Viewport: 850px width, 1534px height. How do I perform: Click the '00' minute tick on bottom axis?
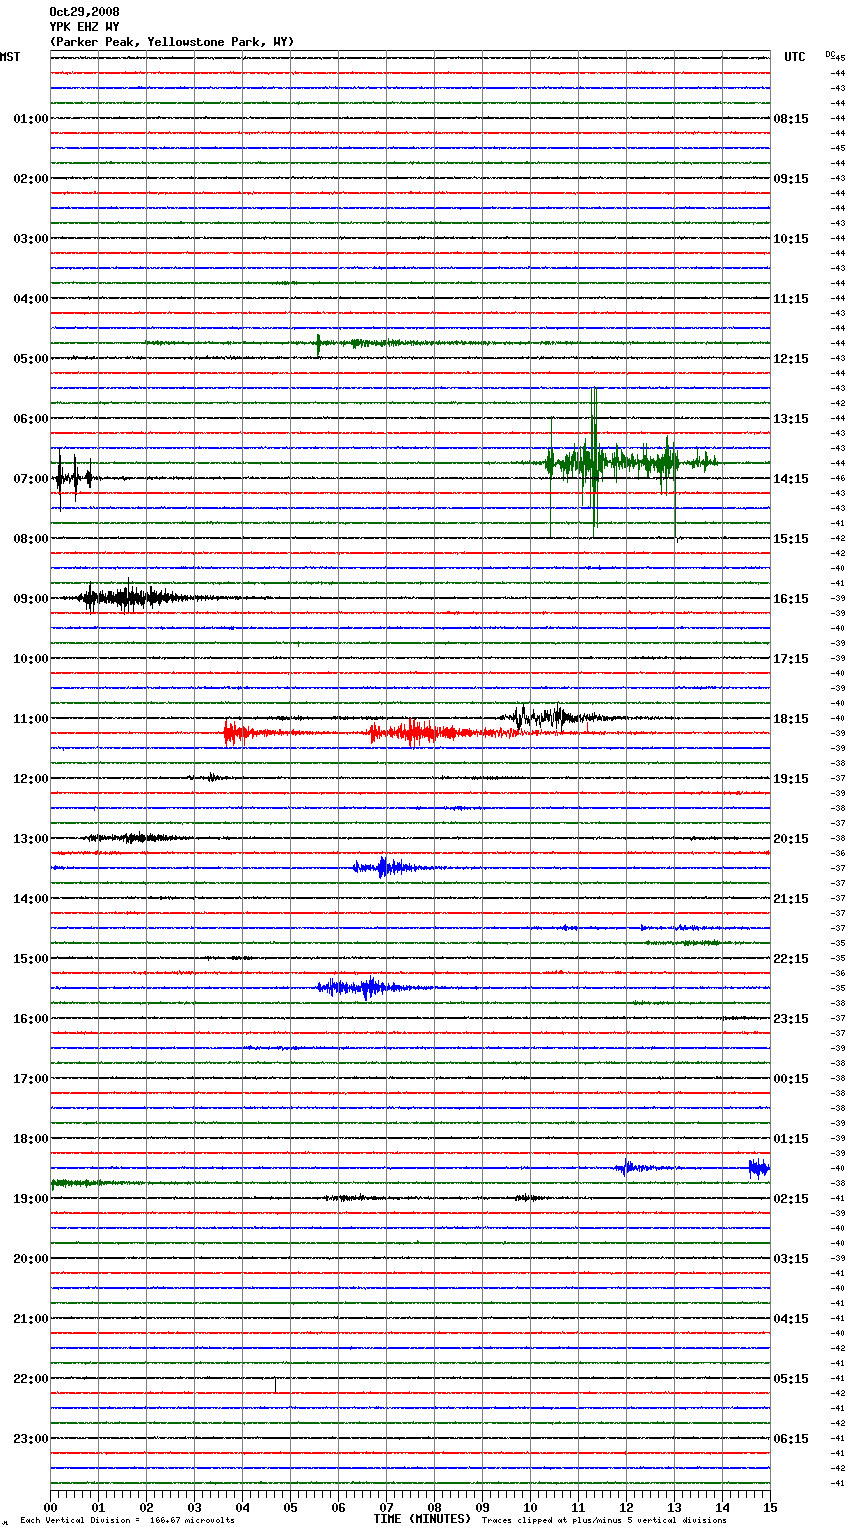50,1507
